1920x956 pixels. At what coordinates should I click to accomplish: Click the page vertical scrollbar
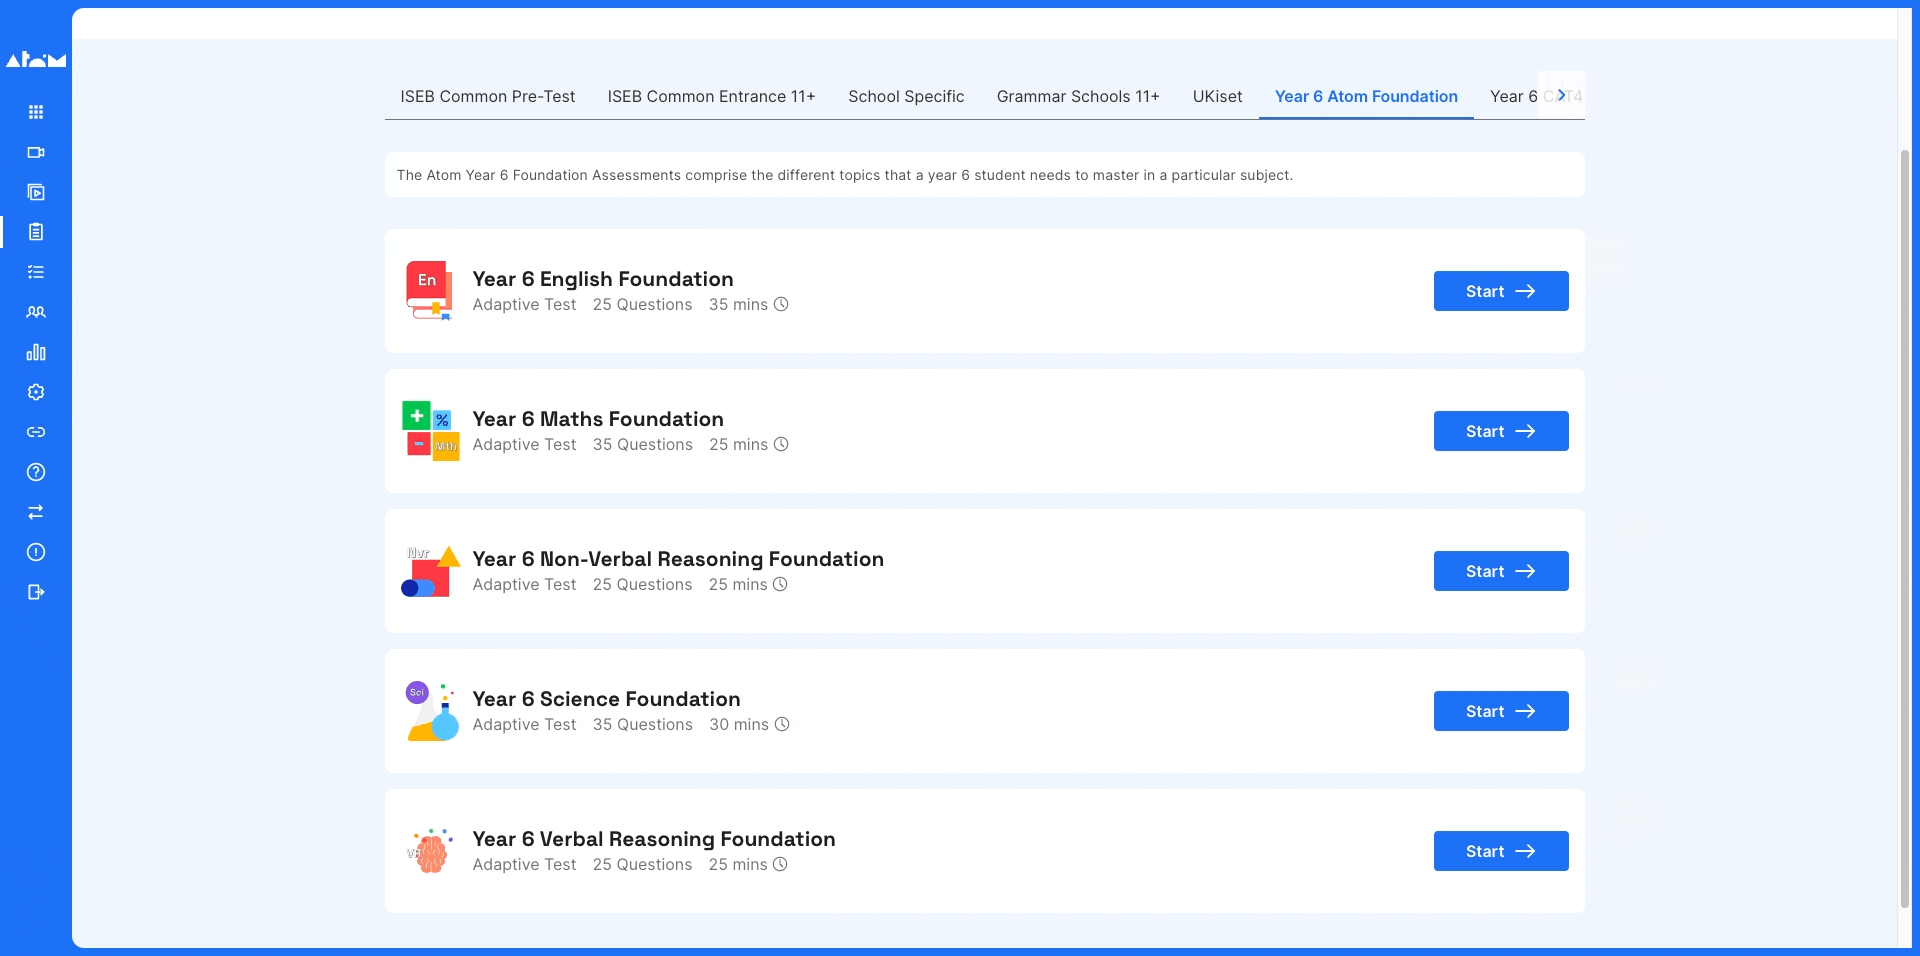[1904, 528]
